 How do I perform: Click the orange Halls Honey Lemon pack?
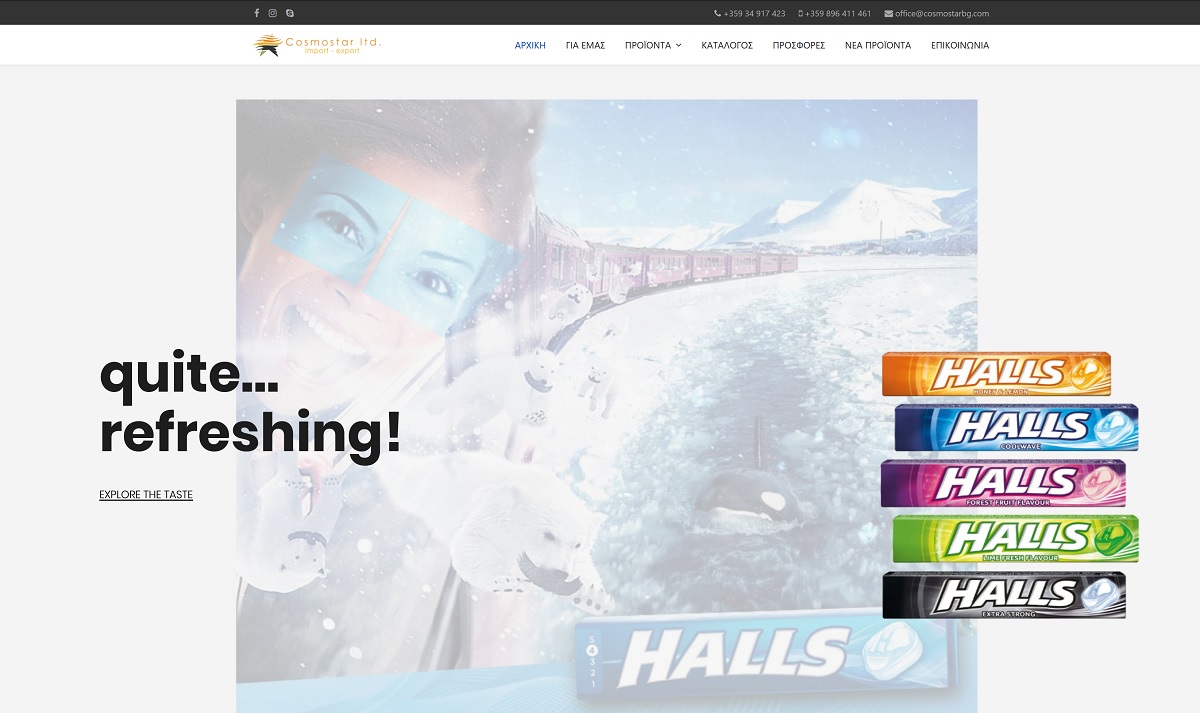point(996,374)
